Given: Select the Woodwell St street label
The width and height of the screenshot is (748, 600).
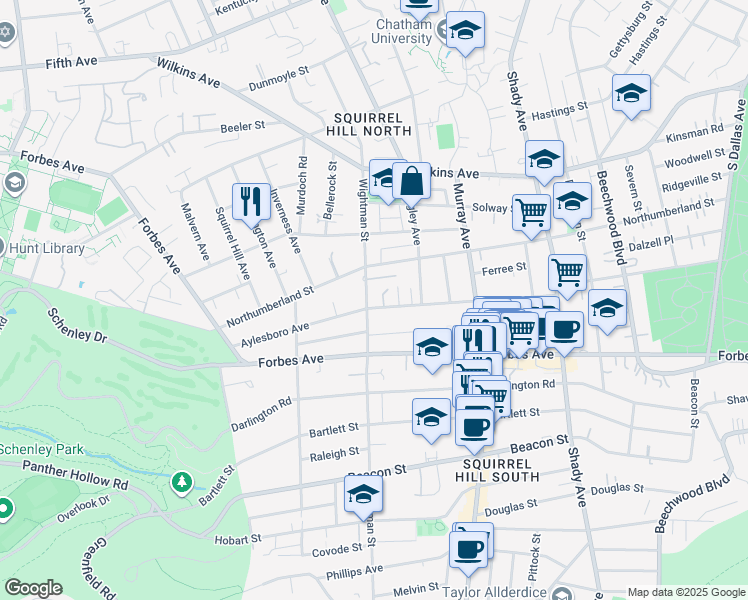Looking at the screenshot, I should click(x=695, y=158).
